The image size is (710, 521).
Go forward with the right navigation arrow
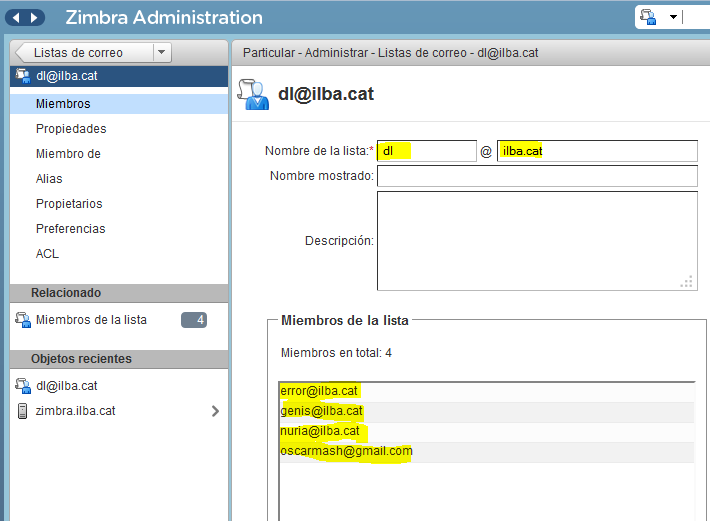coord(34,18)
